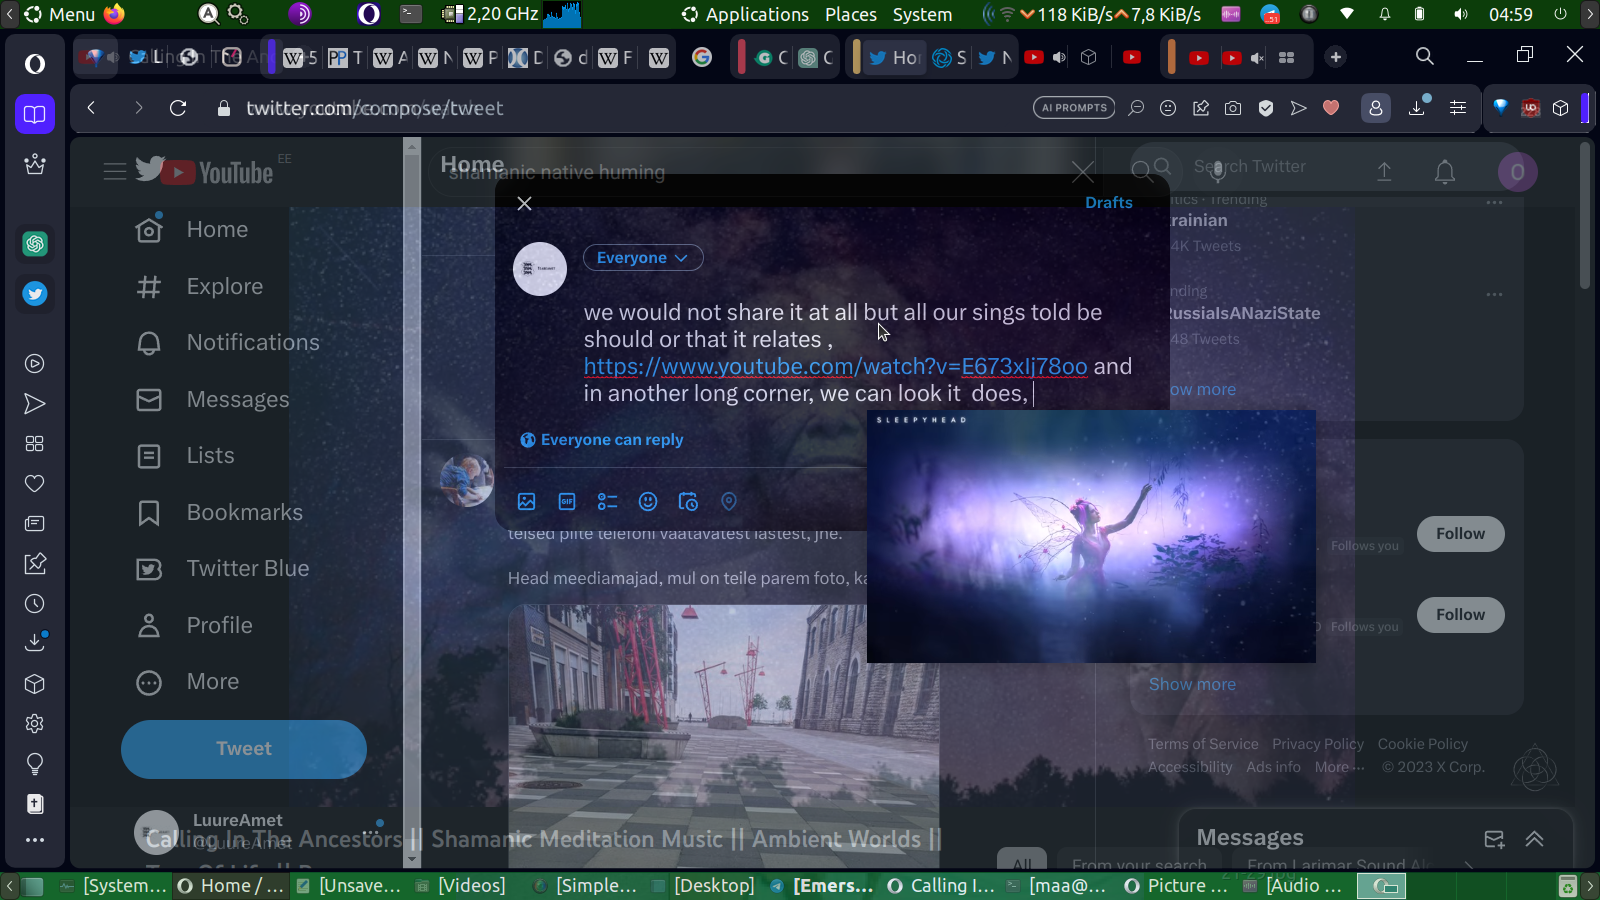The height and width of the screenshot is (900, 1600).
Task: Add a poll to the tweet
Action: pos(607,502)
